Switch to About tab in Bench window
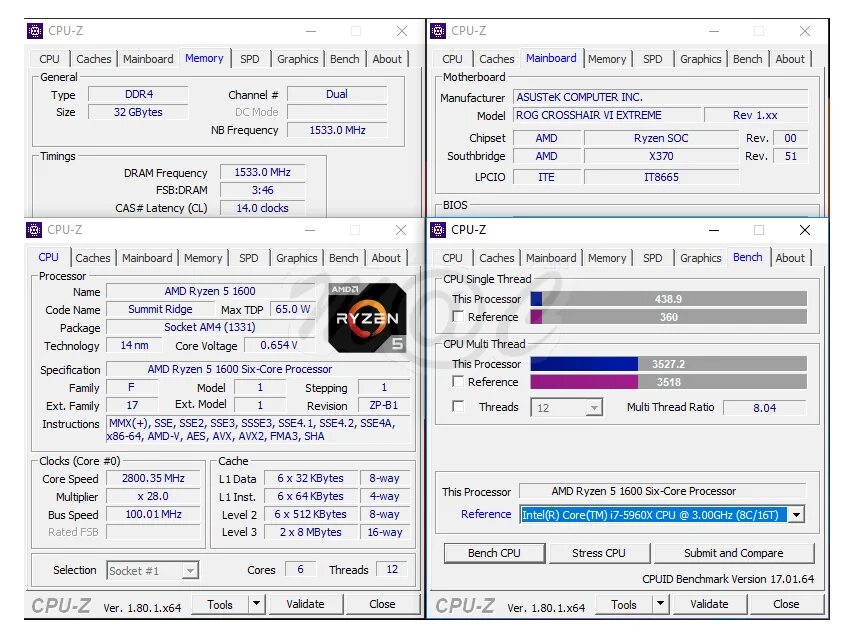 coord(790,258)
